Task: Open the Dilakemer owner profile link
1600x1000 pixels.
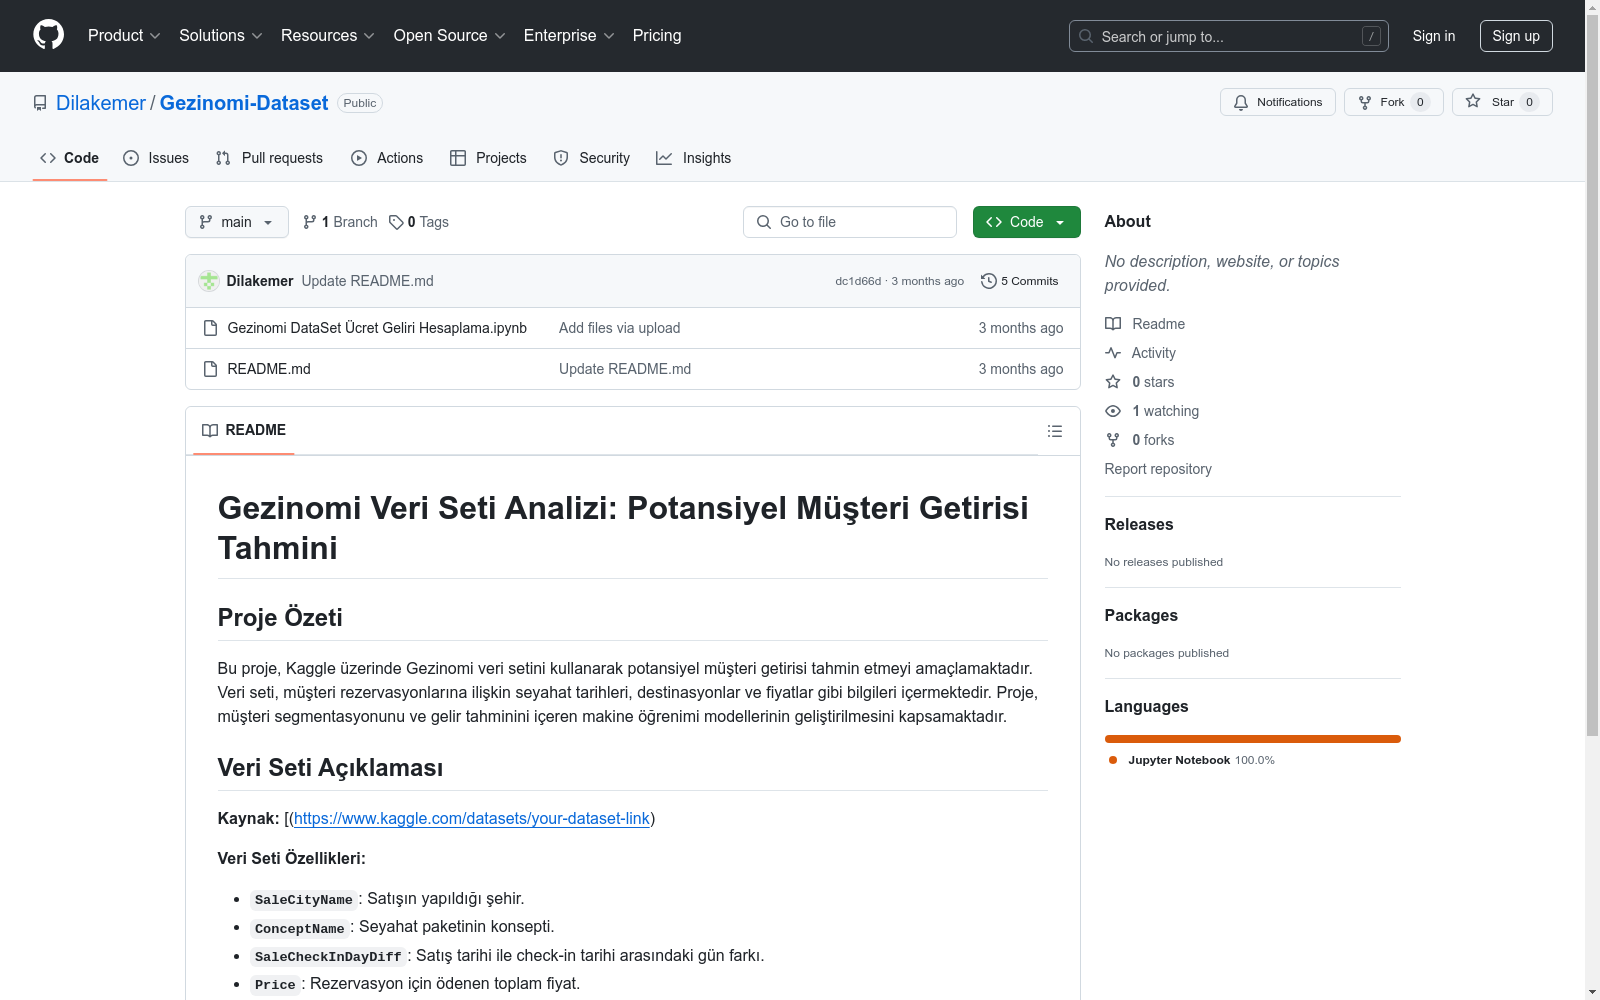Action: tap(101, 103)
